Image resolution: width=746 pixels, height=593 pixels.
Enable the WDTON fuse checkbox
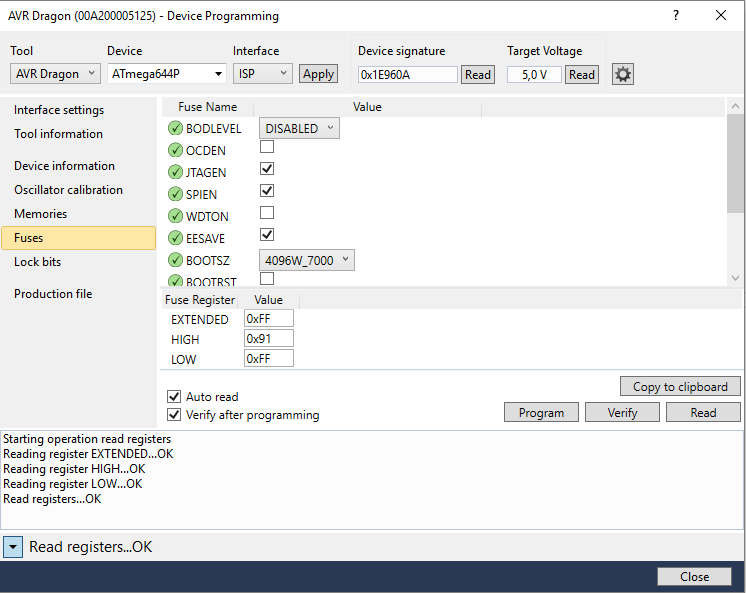267,212
